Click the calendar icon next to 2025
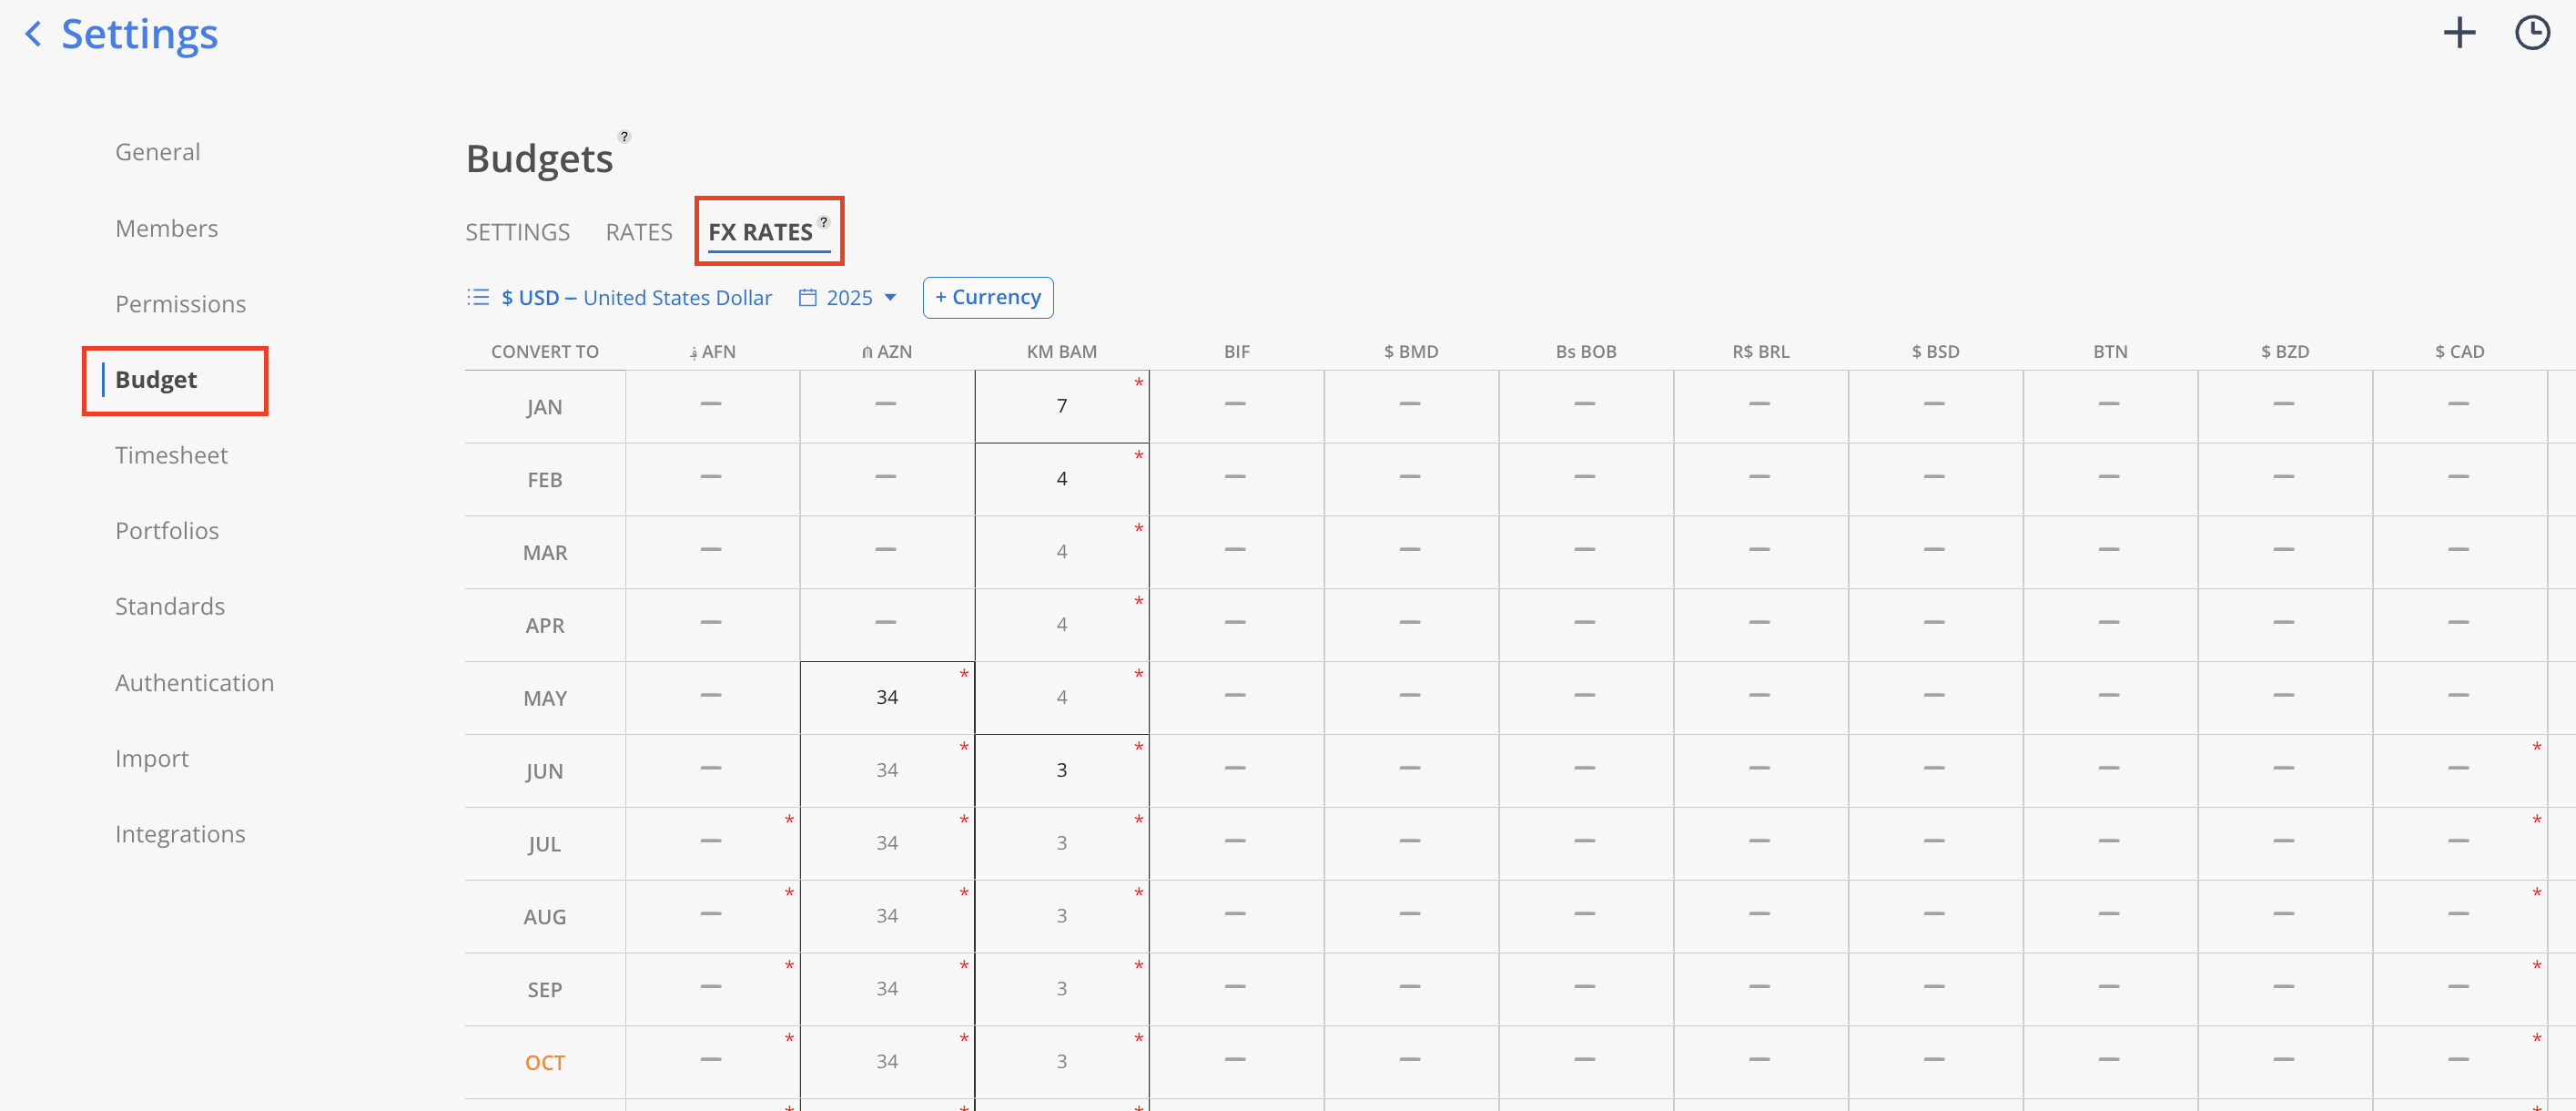Screen dimensions: 2576x1111 (807, 297)
